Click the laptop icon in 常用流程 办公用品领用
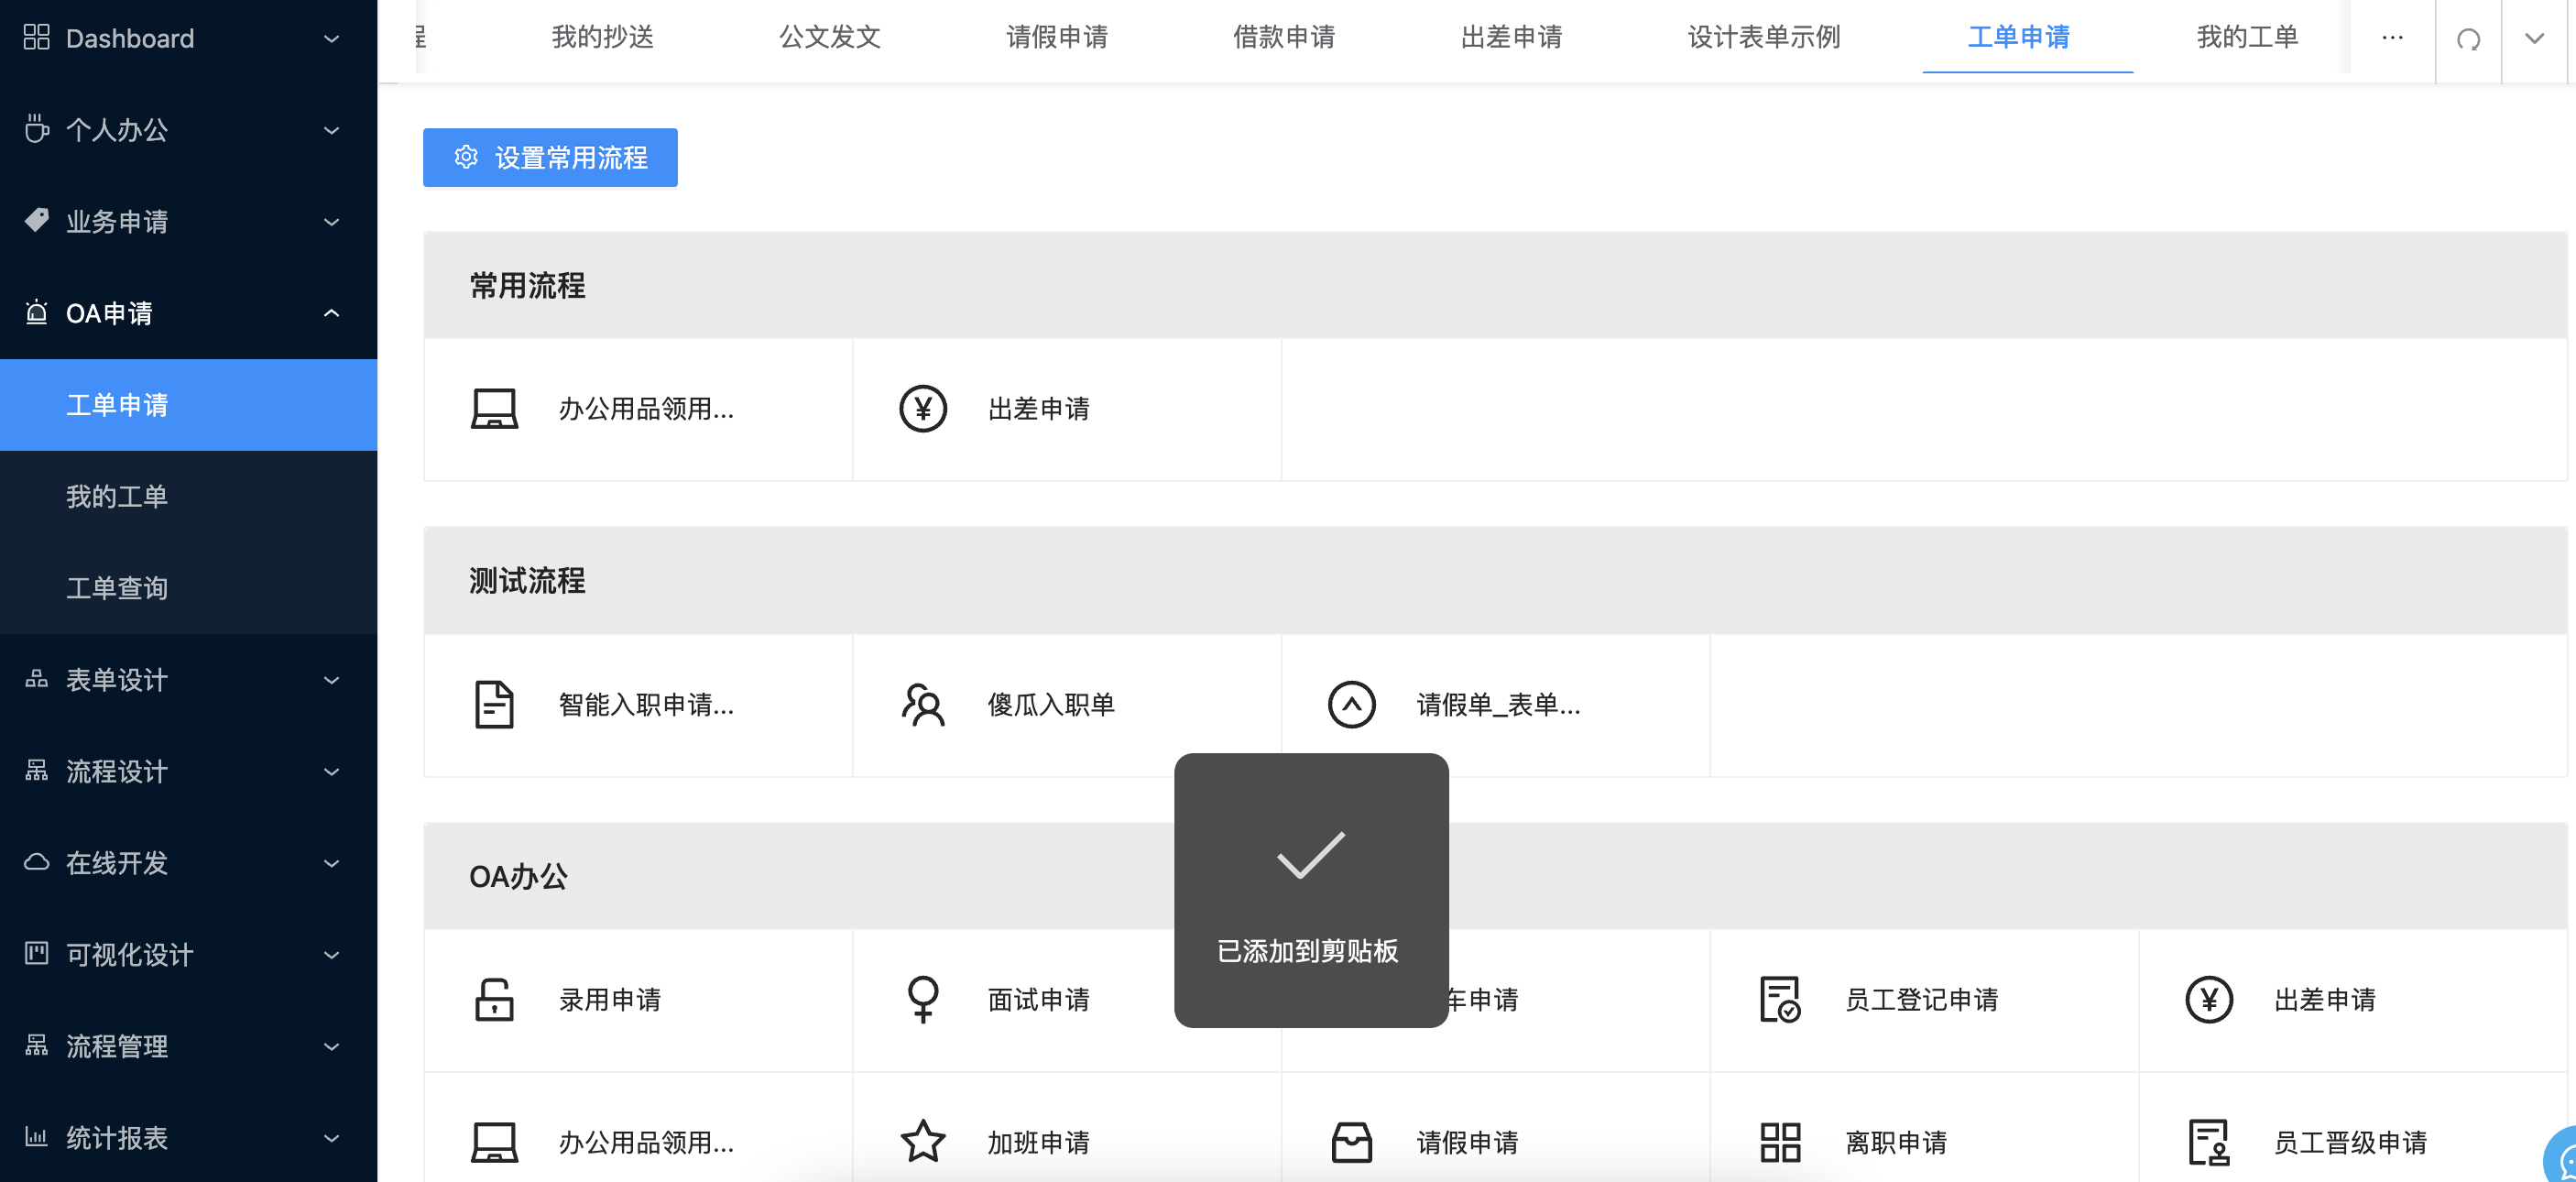2576x1182 pixels. [494, 409]
